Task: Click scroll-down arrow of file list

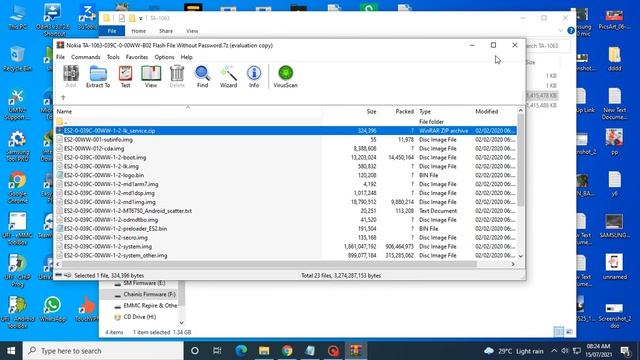Action: 520,256
